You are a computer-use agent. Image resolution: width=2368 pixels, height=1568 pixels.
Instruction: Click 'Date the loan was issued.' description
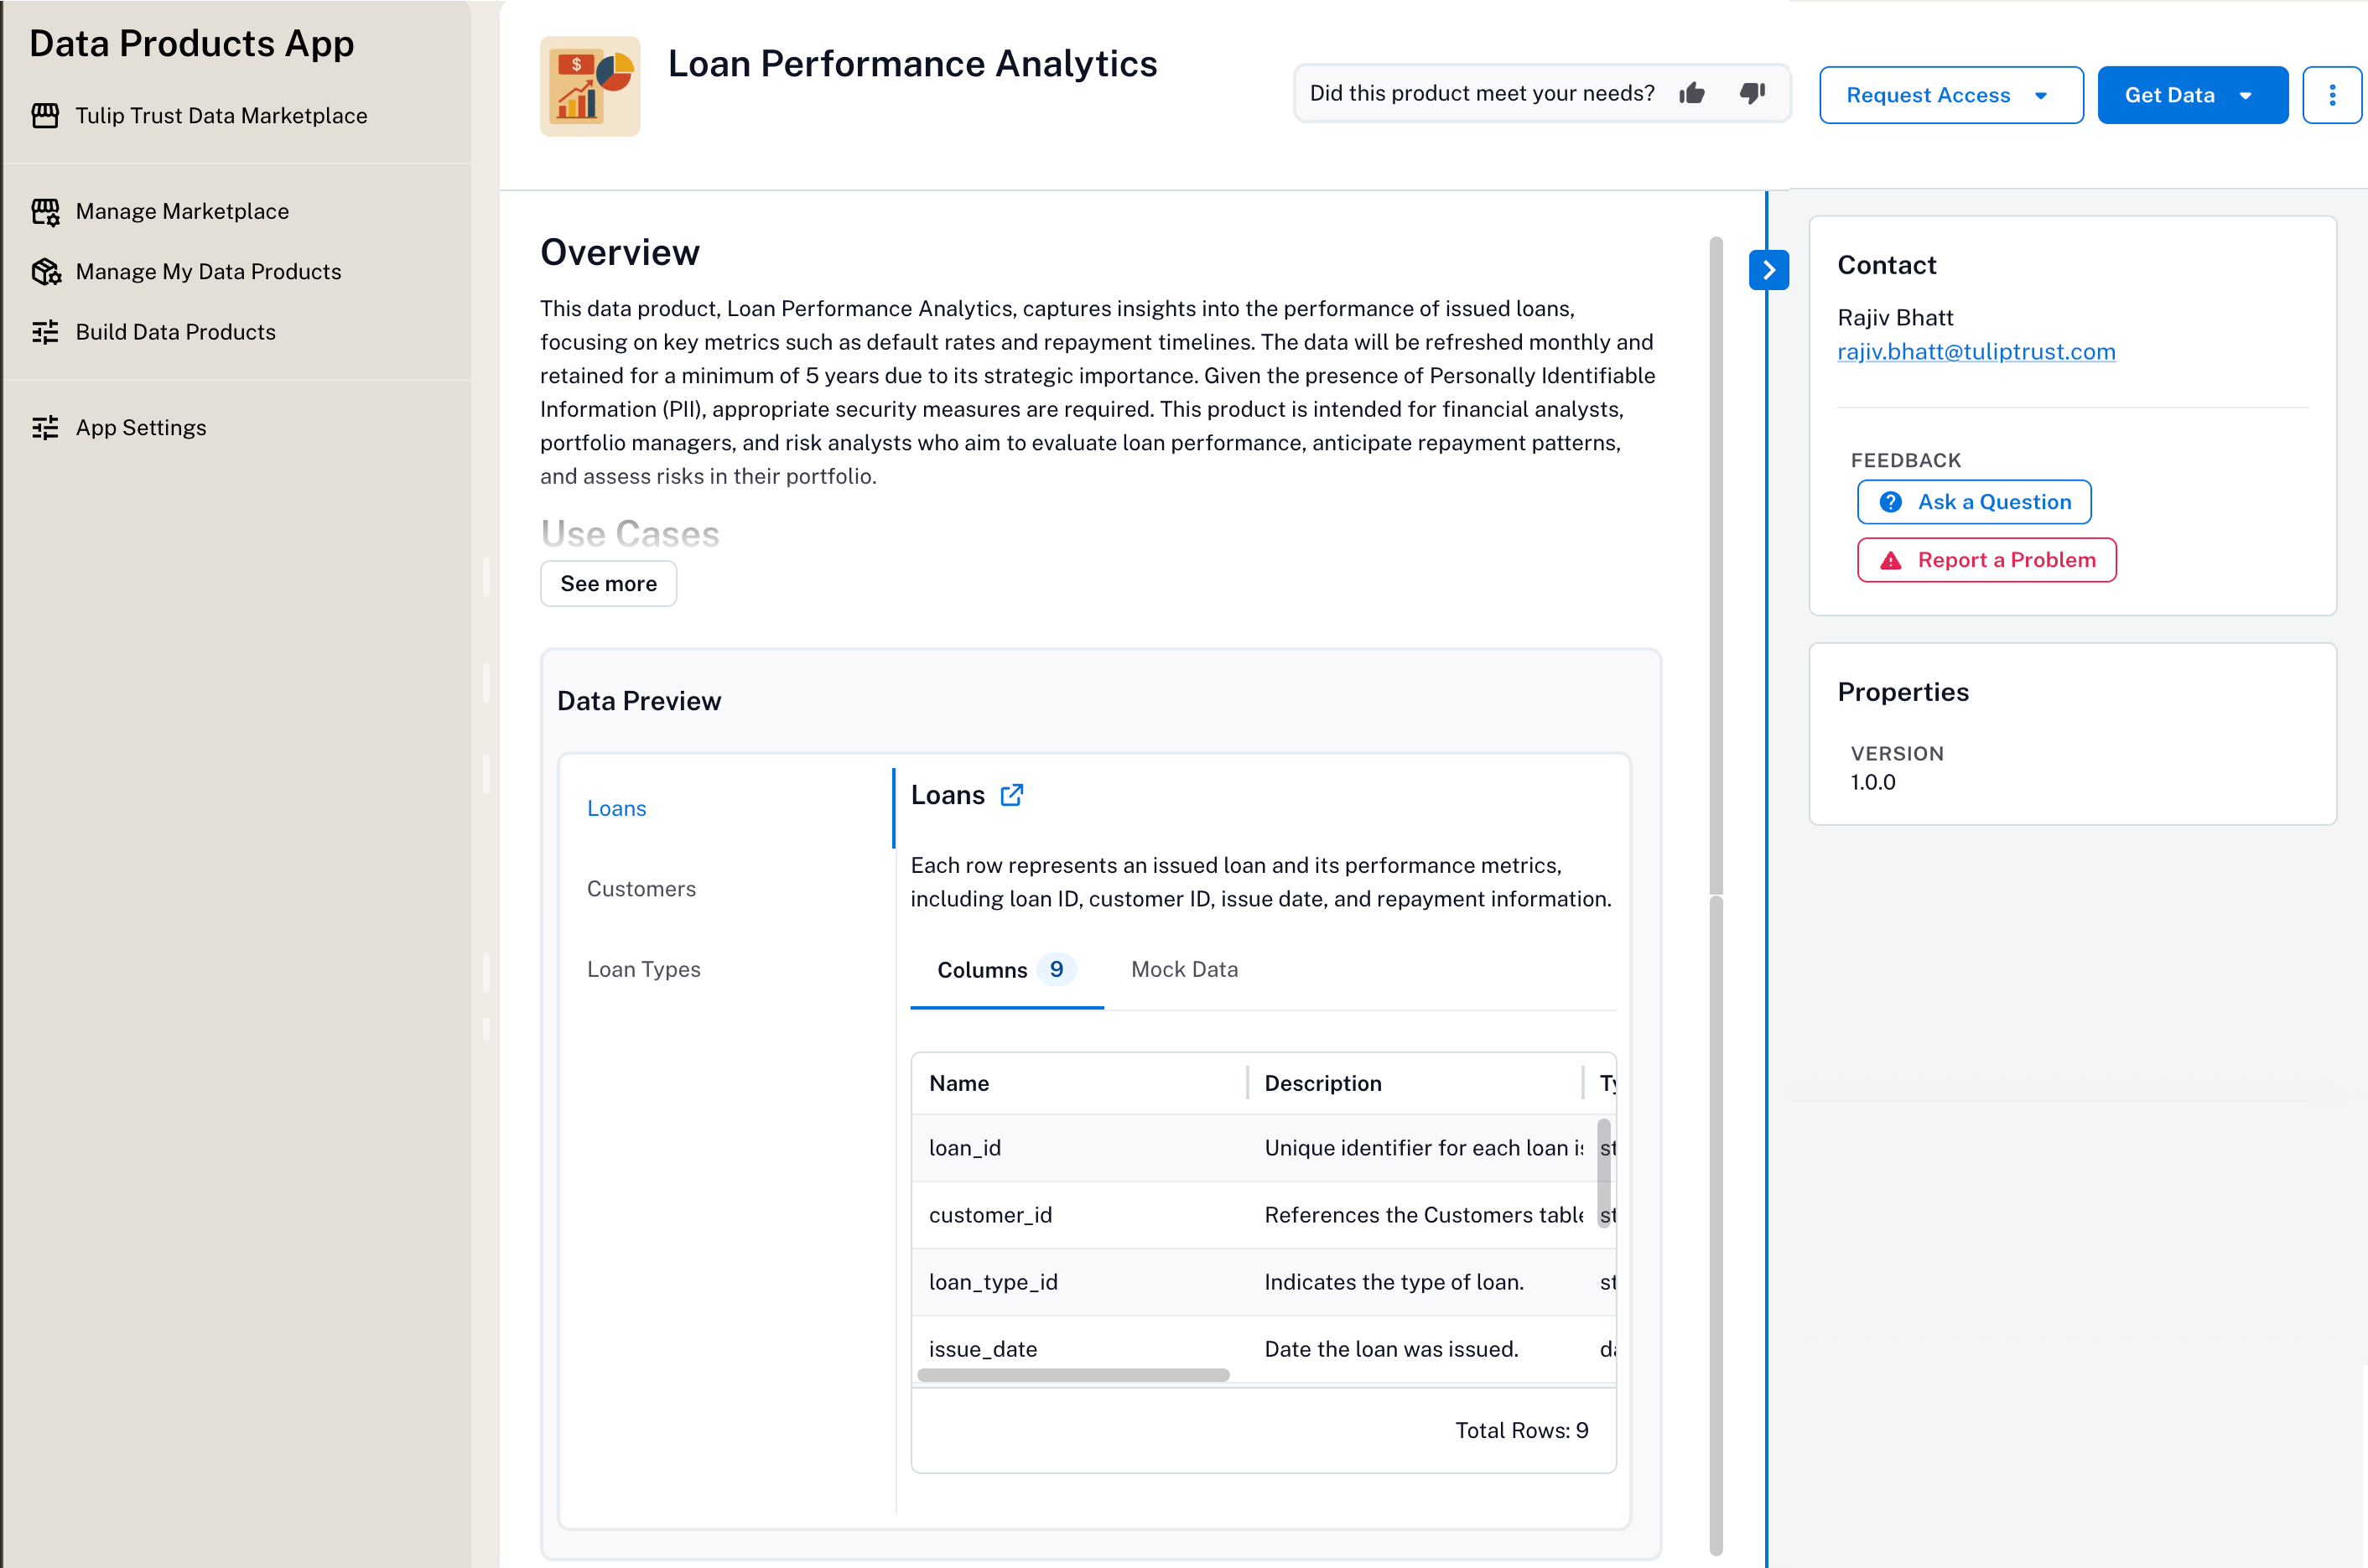[1391, 1350]
